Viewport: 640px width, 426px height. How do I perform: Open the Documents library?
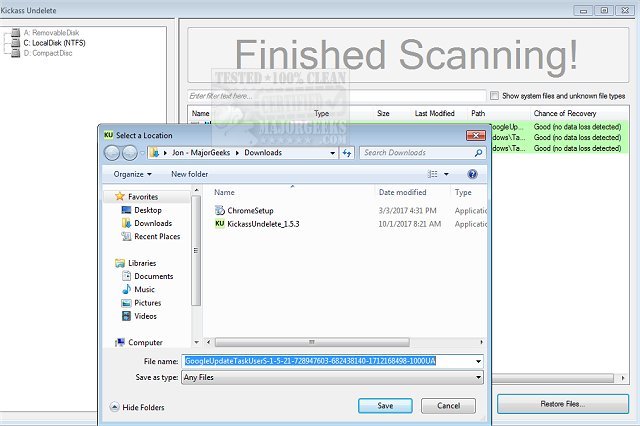click(x=153, y=276)
